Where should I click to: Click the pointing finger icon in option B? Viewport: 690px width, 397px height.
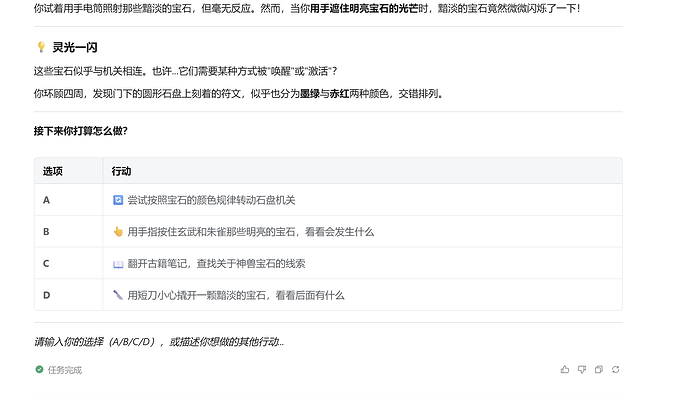[x=118, y=232]
